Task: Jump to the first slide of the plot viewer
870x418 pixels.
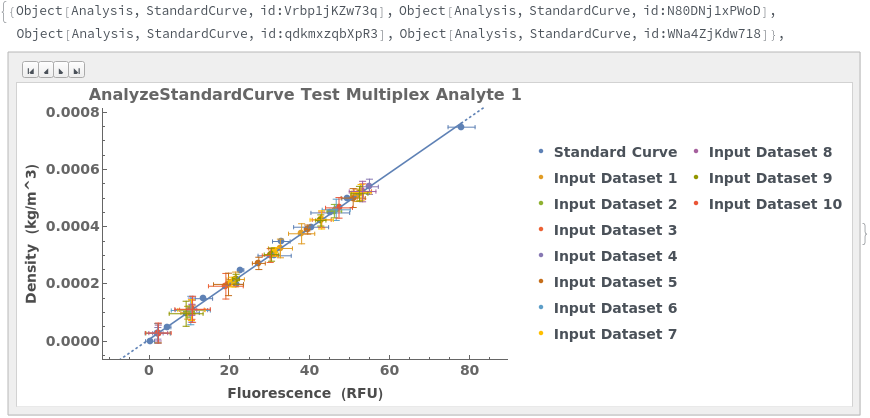Action: click(31, 70)
